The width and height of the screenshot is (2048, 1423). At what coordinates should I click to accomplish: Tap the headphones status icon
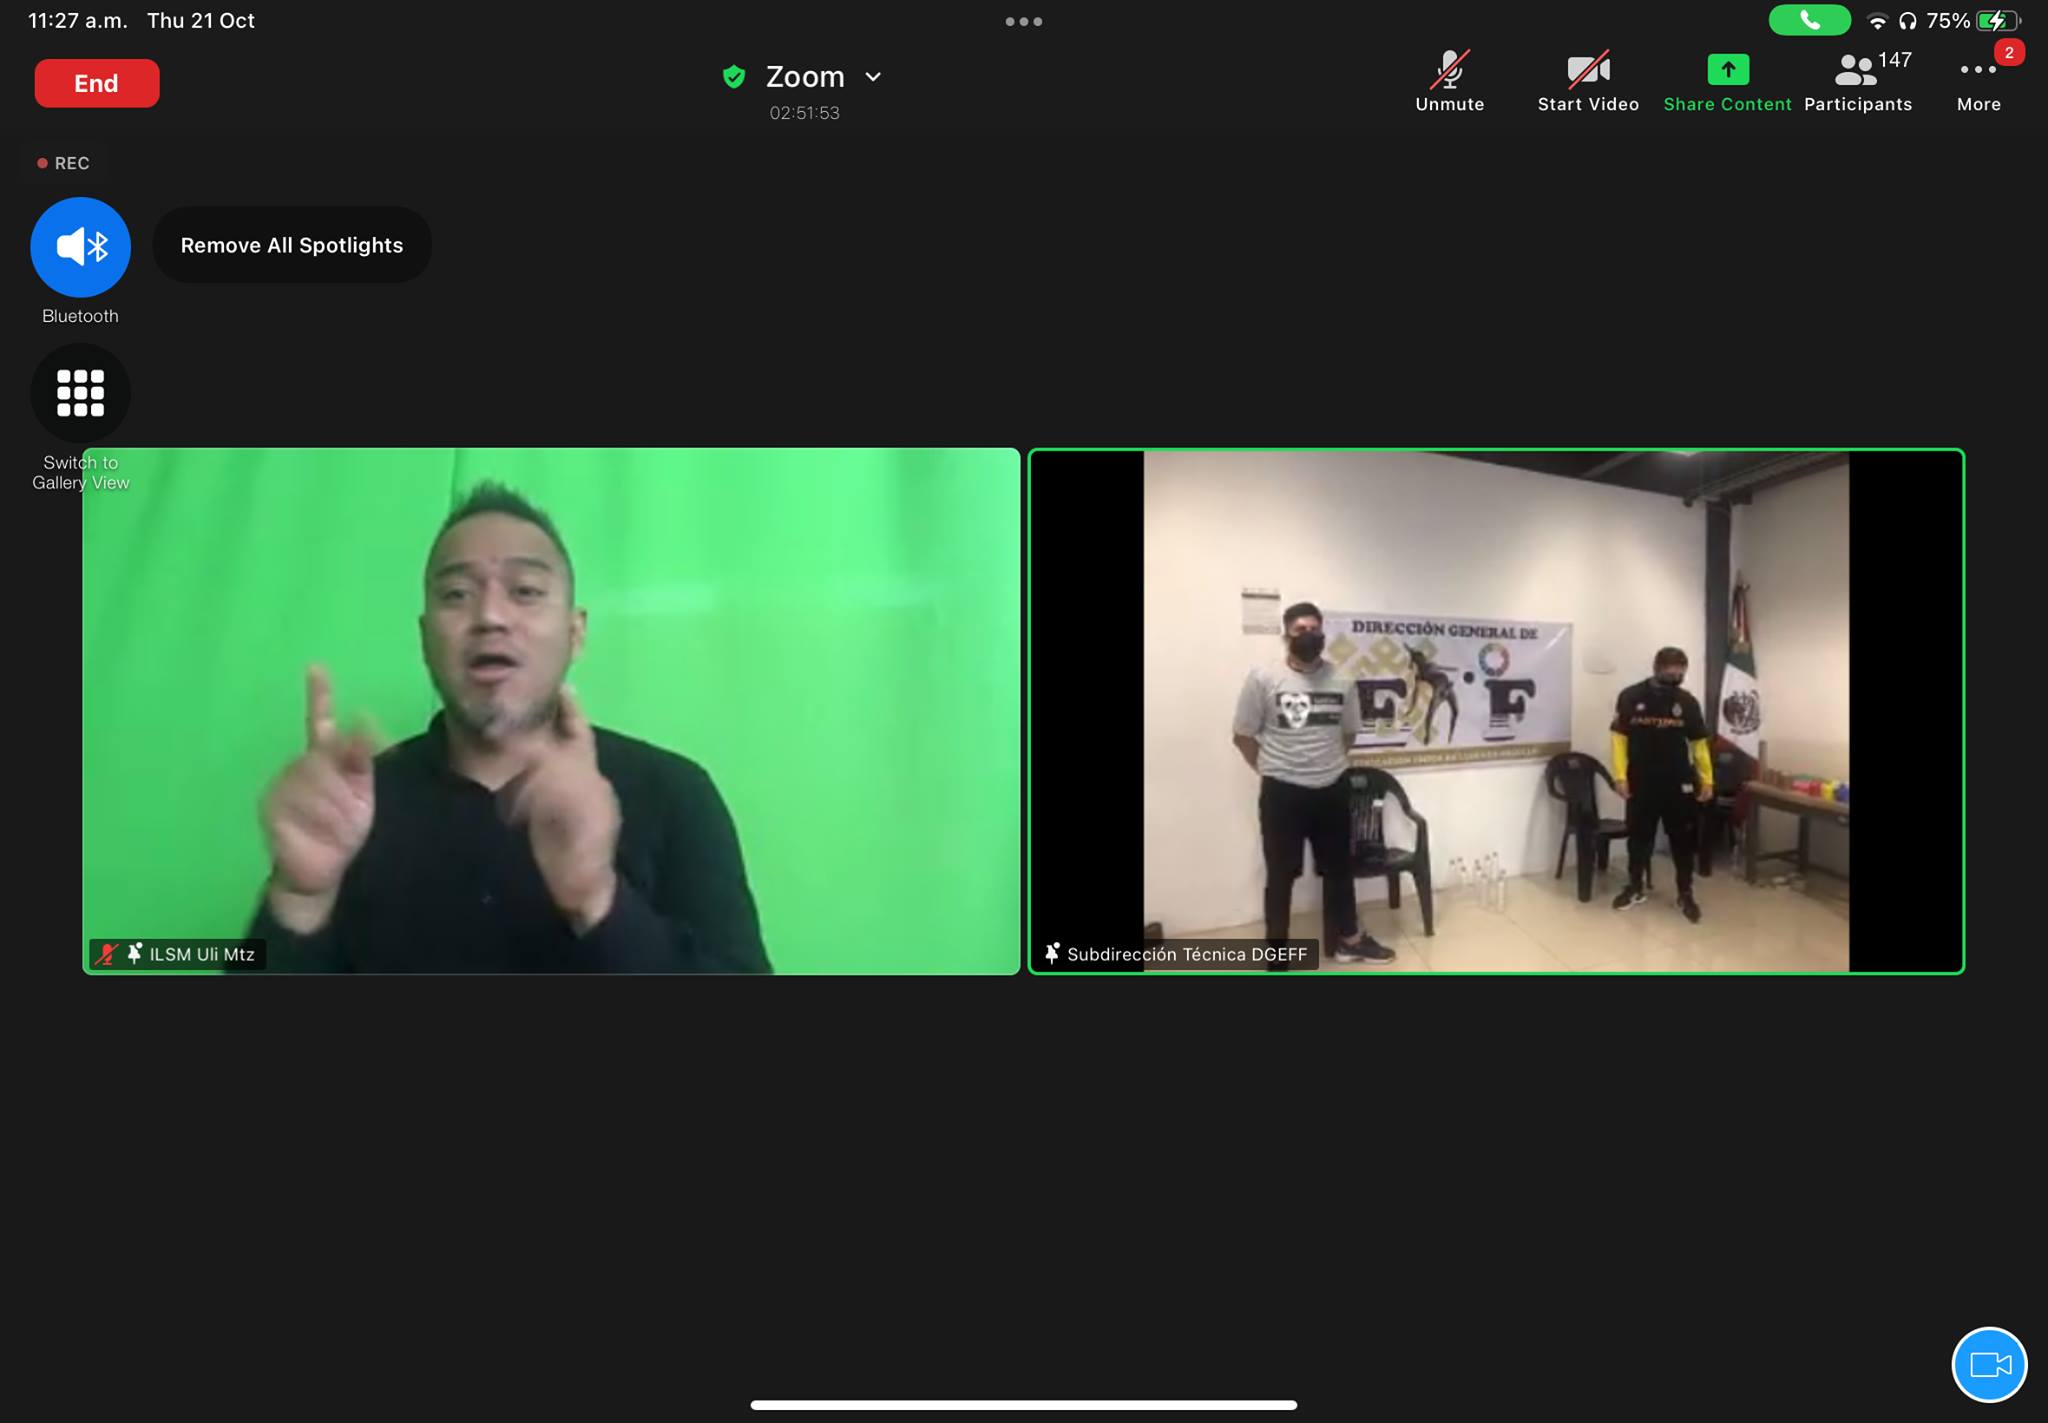1907,21
